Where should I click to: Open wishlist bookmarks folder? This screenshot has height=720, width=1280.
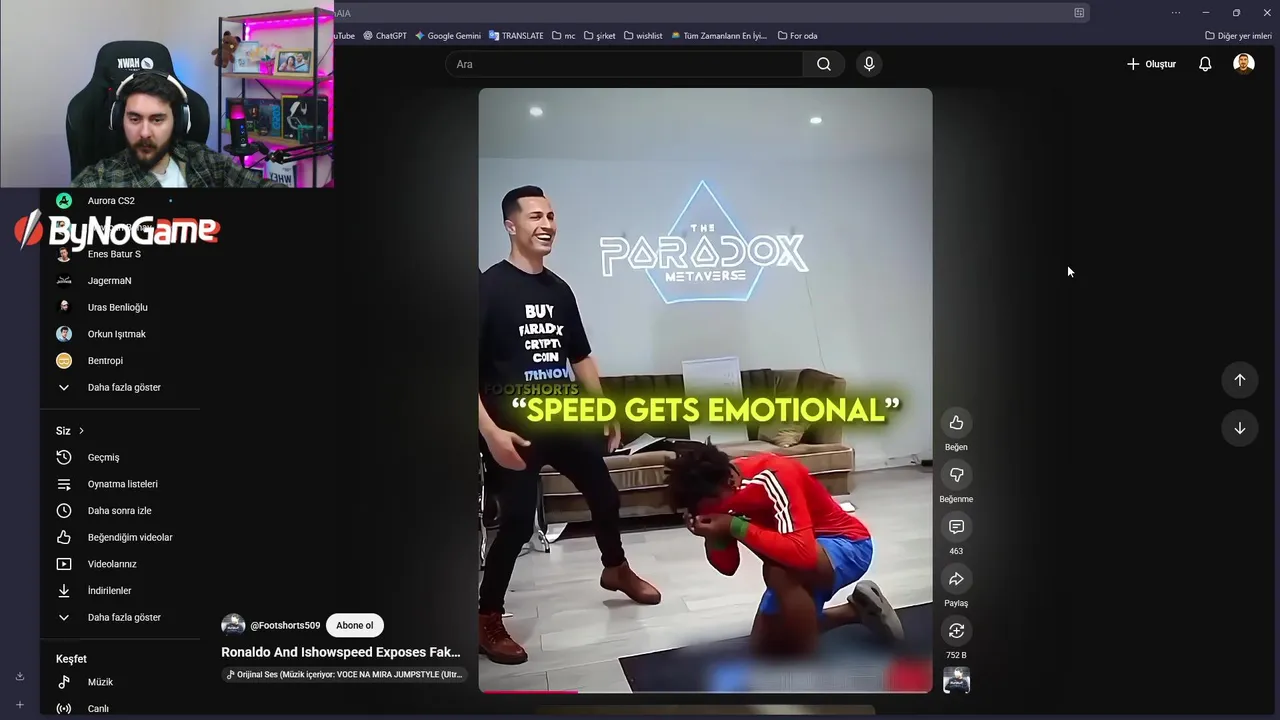(x=642, y=36)
